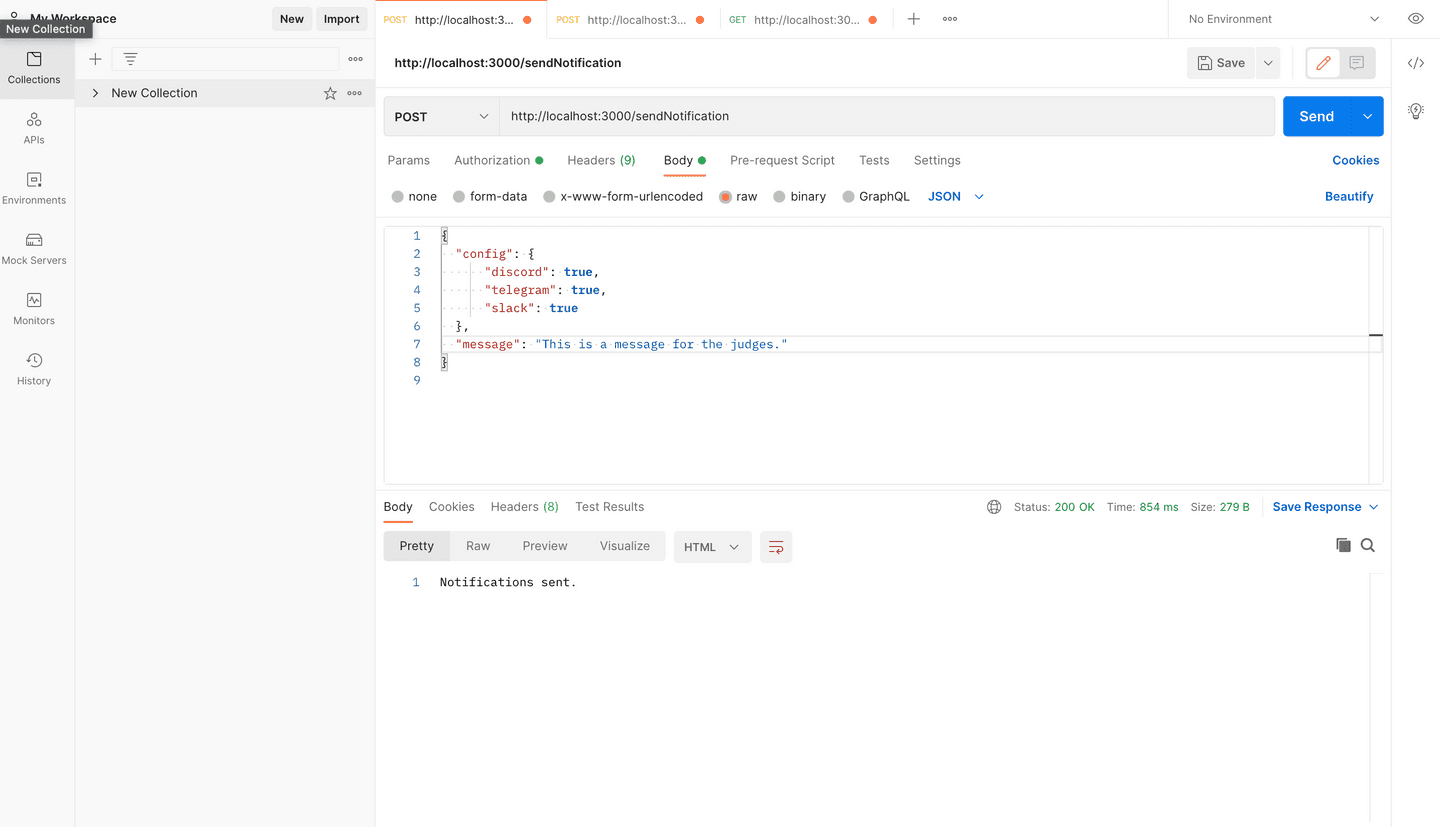
Task: Click the Import button
Action: pos(341,19)
